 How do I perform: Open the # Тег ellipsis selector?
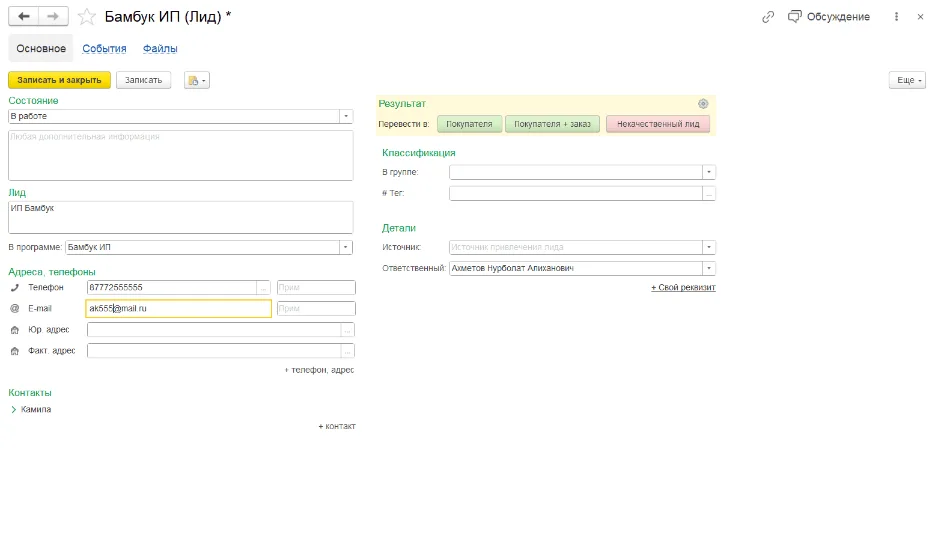709,193
